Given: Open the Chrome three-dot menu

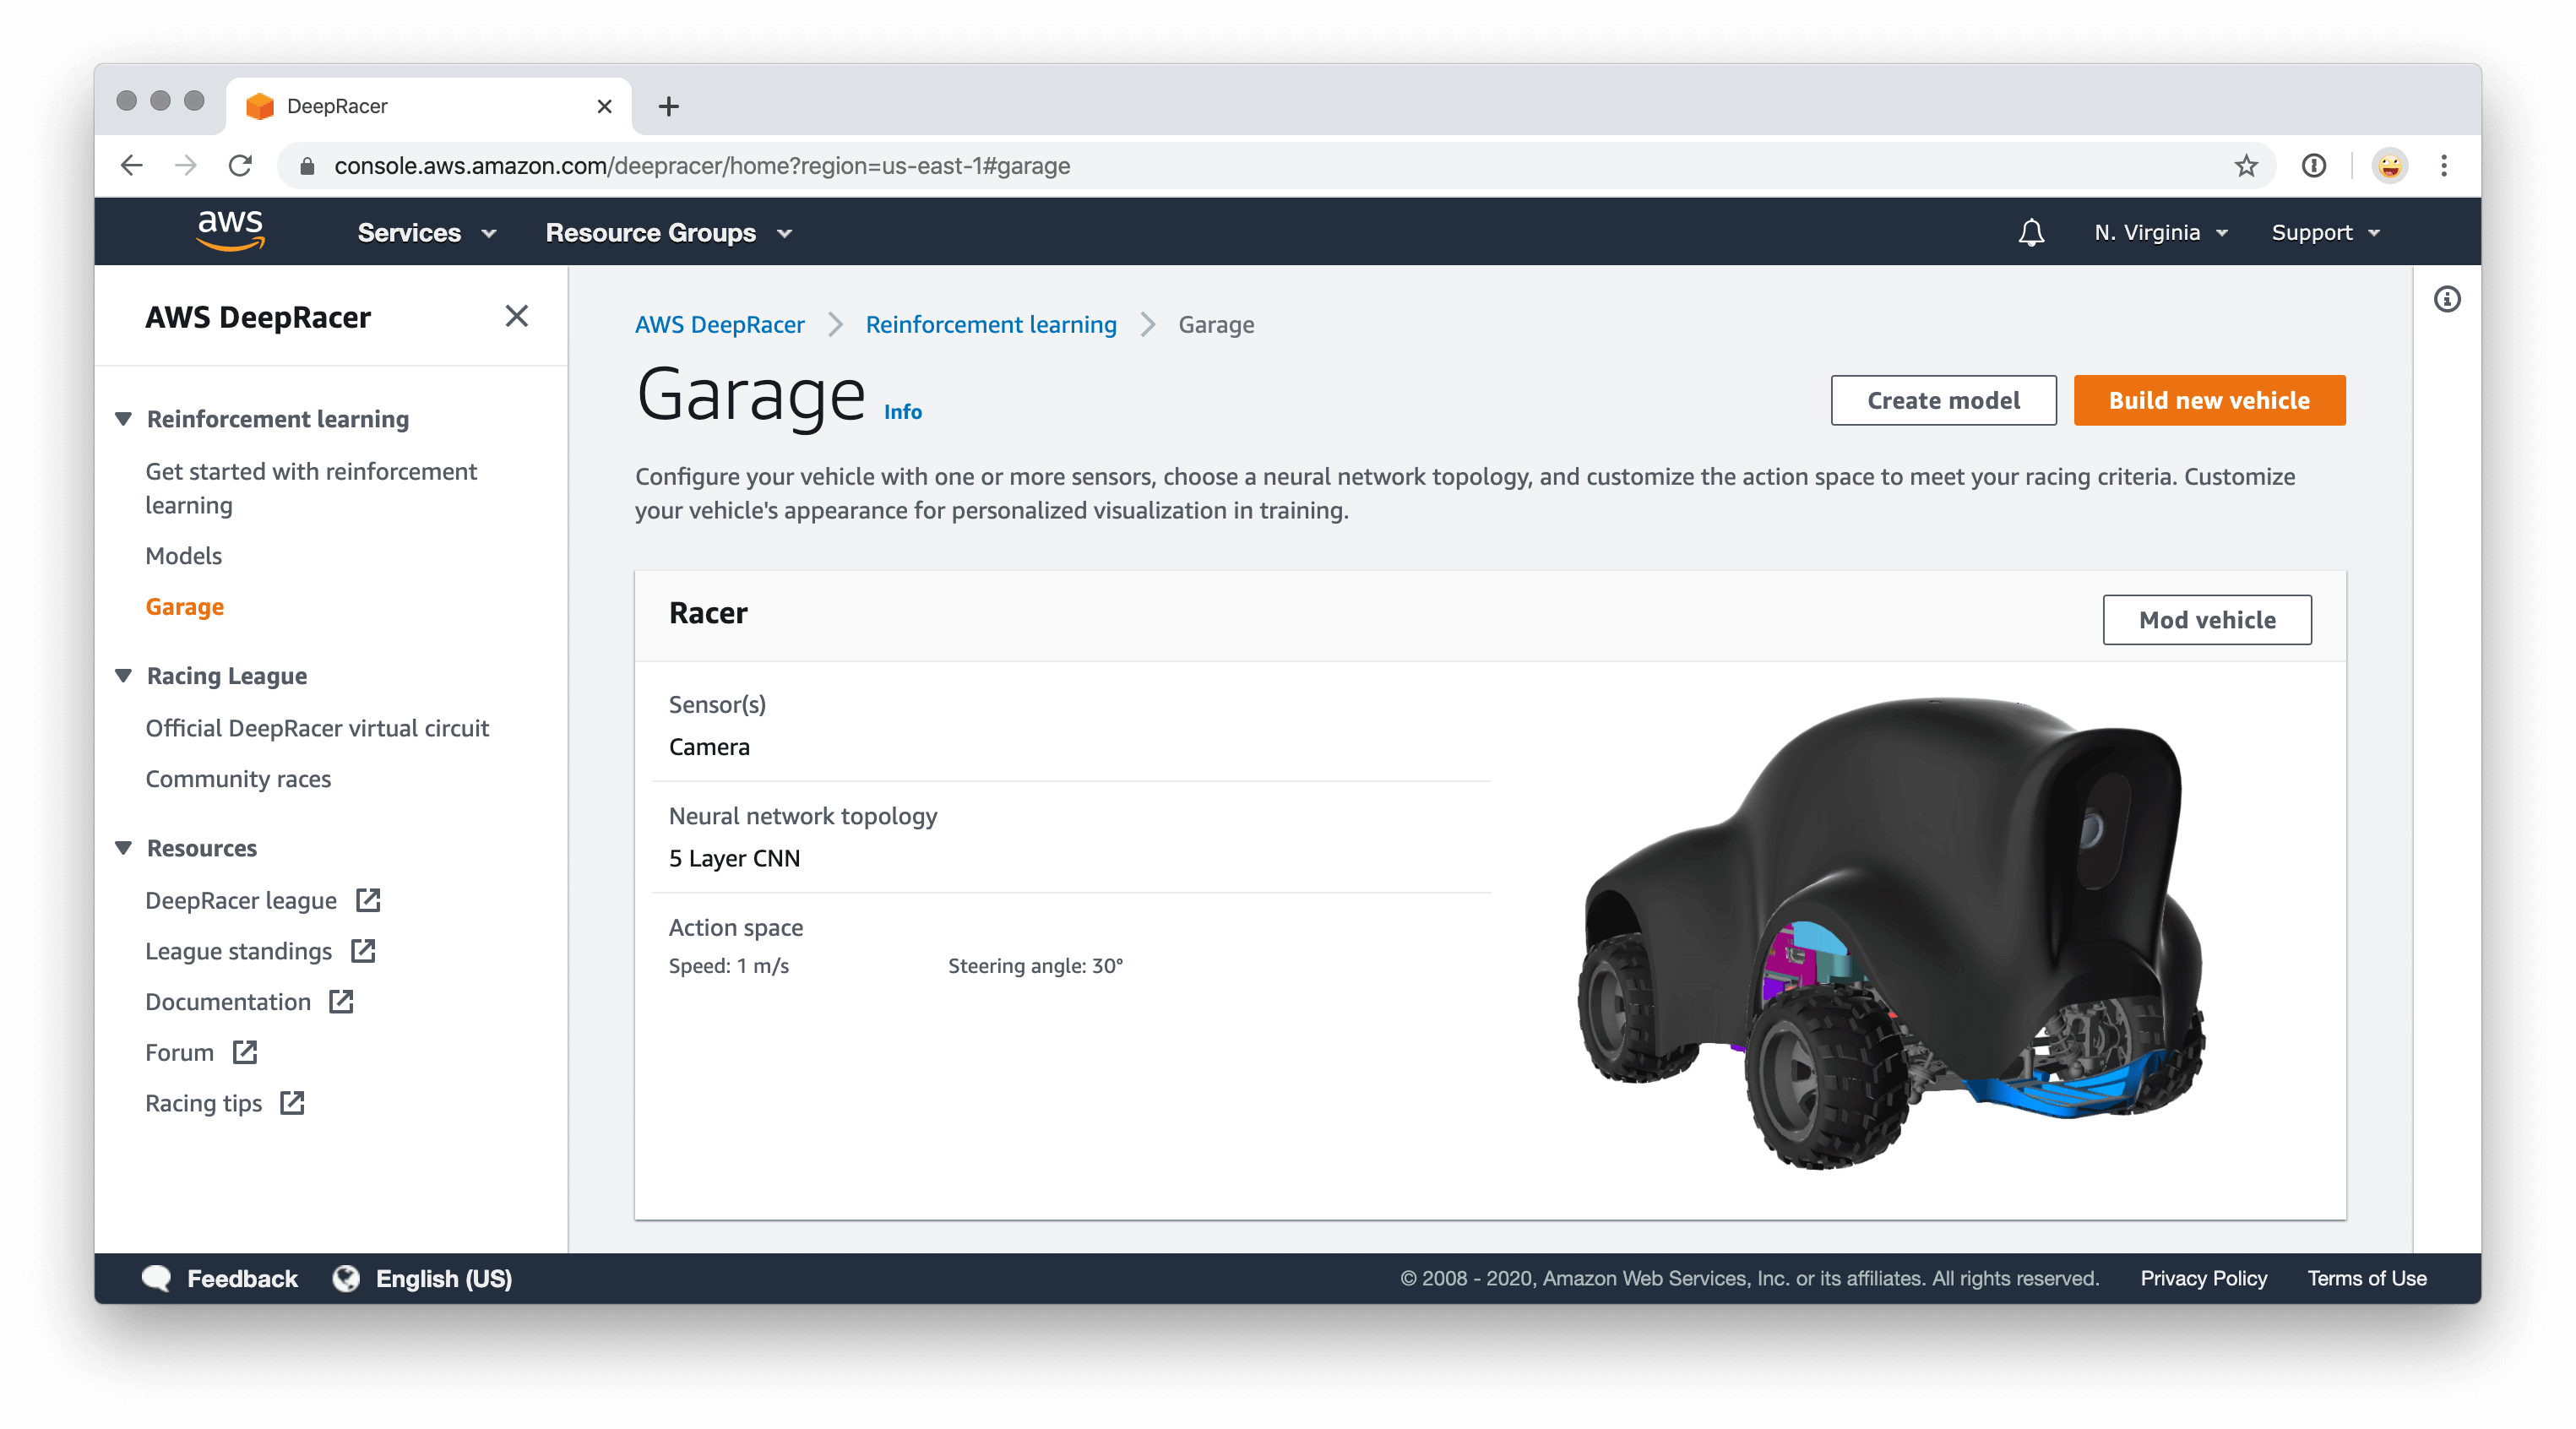Looking at the screenshot, I should click(x=2444, y=166).
